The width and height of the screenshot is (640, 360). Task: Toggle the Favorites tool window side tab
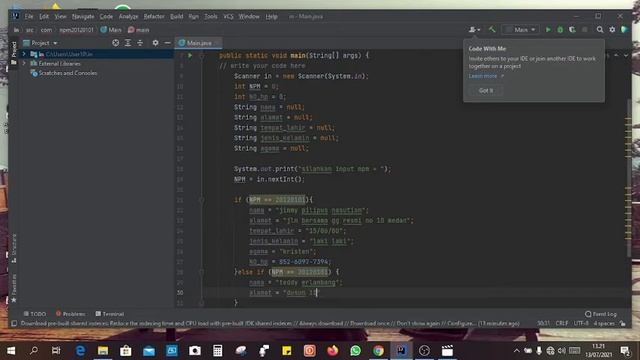tap(13, 288)
